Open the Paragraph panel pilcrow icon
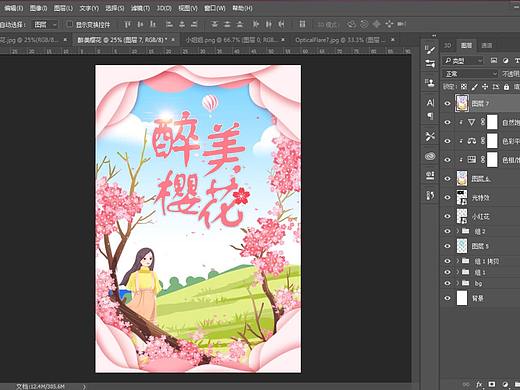Image resolution: width=520 pixels, height=390 pixels. click(x=430, y=116)
